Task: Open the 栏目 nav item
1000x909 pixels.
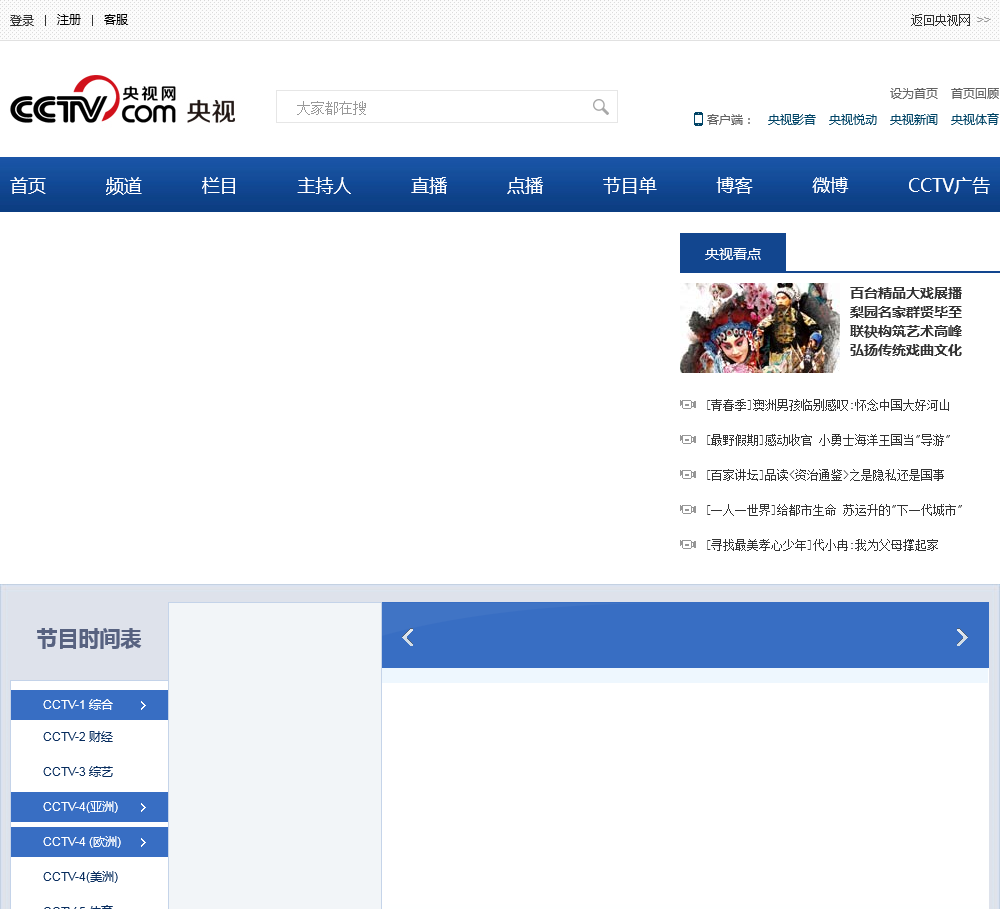Action: pyautogui.click(x=219, y=186)
